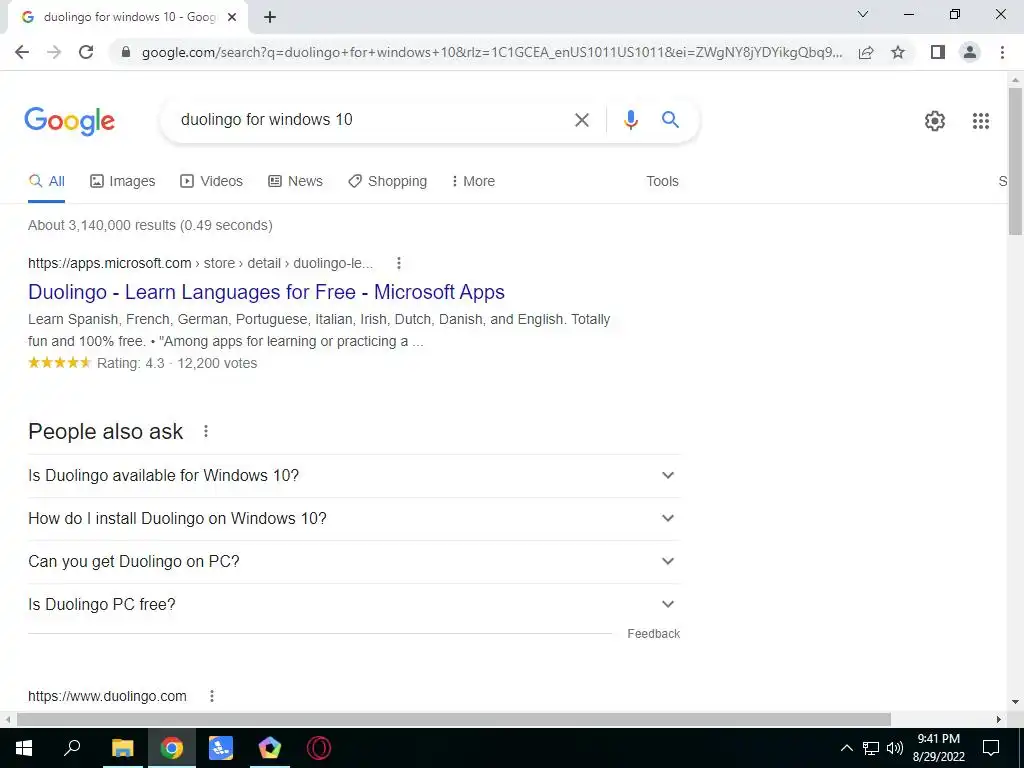Click the Chrome taskbar icon
The height and width of the screenshot is (768, 1024).
(172, 748)
